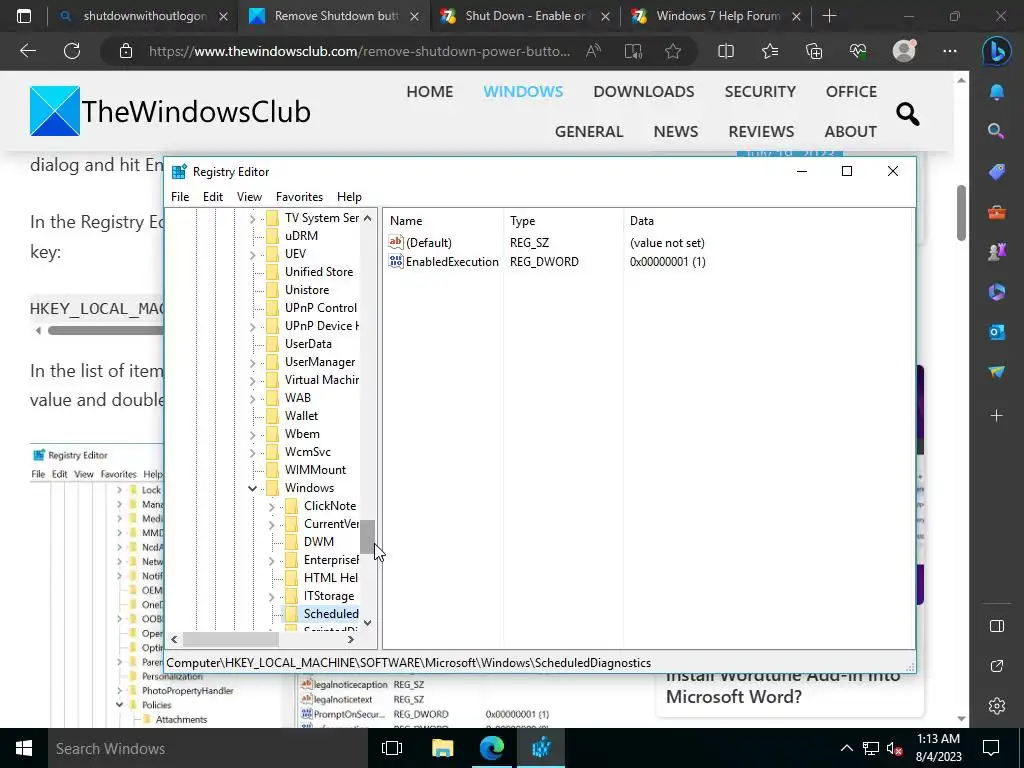Open the Favorites list icon
The height and width of the screenshot is (768, 1024).
770,51
